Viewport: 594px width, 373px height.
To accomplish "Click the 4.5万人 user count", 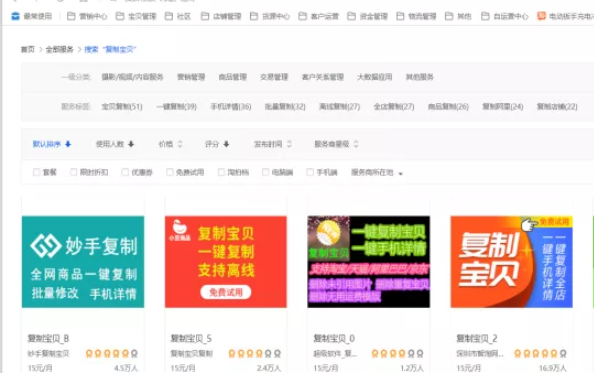I will (126, 368).
